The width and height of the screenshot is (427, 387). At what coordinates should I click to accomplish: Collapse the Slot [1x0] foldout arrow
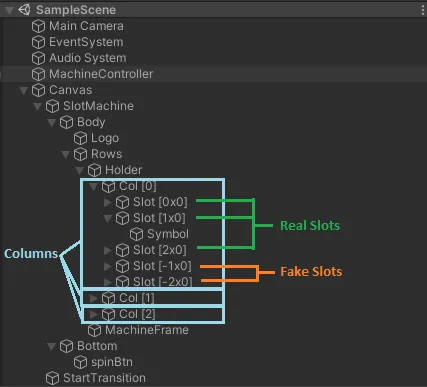click(x=107, y=218)
